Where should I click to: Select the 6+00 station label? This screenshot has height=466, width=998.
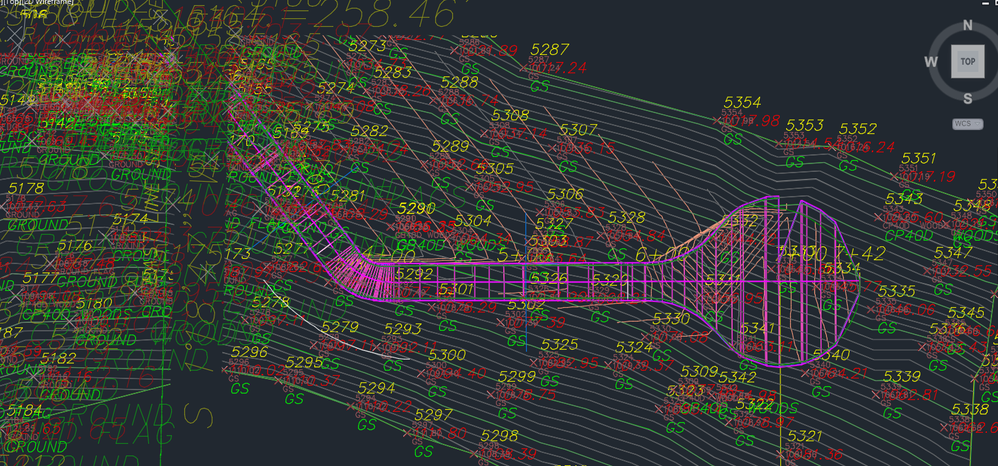(x=661, y=253)
